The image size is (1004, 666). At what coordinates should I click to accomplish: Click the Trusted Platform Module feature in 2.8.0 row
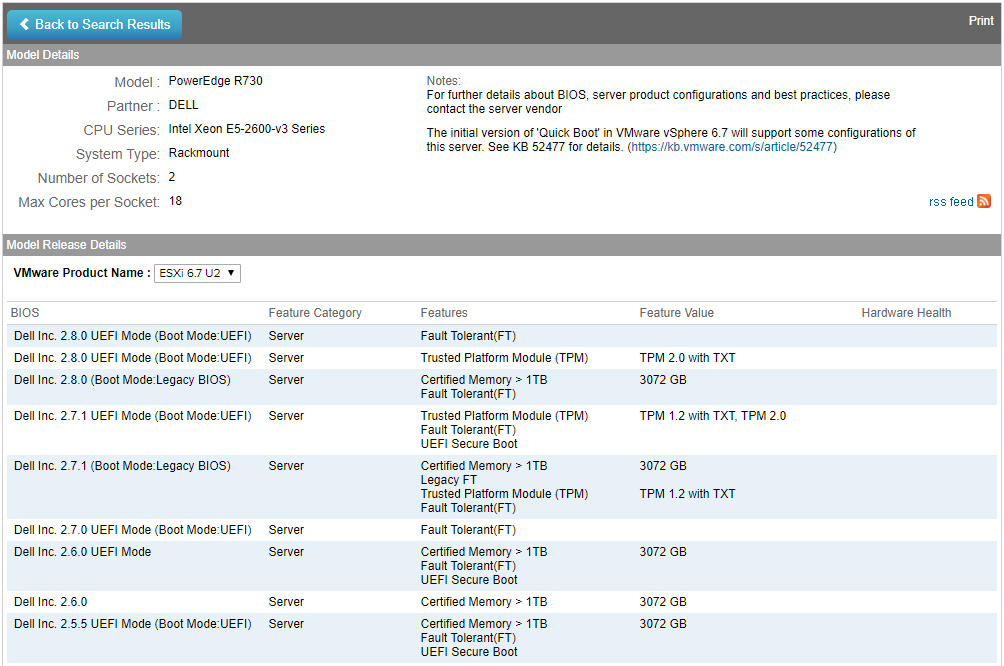tap(505, 357)
